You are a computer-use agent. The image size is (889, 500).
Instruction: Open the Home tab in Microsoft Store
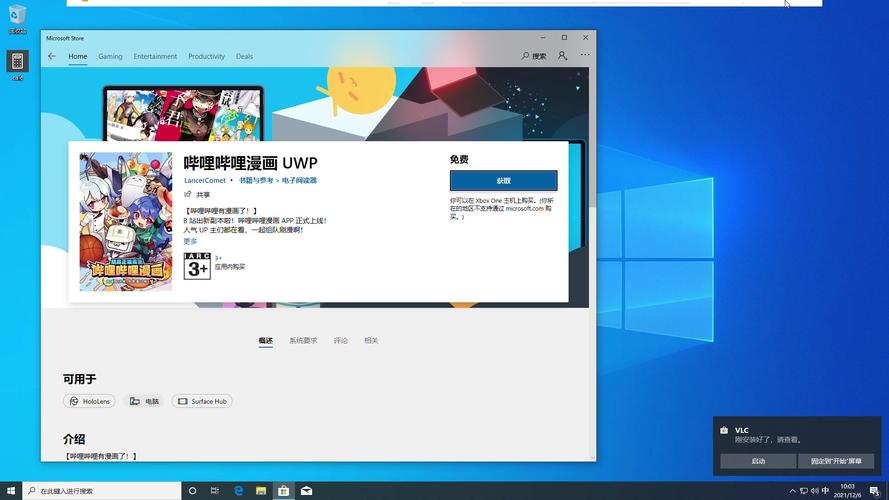pyautogui.click(x=78, y=56)
